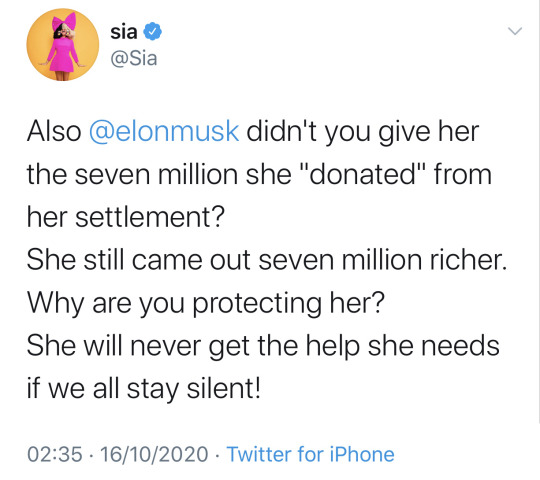Click the word "Also" starting the tweet
Image resolution: width=540 pixels, height=480 pixels.
click(54, 131)
